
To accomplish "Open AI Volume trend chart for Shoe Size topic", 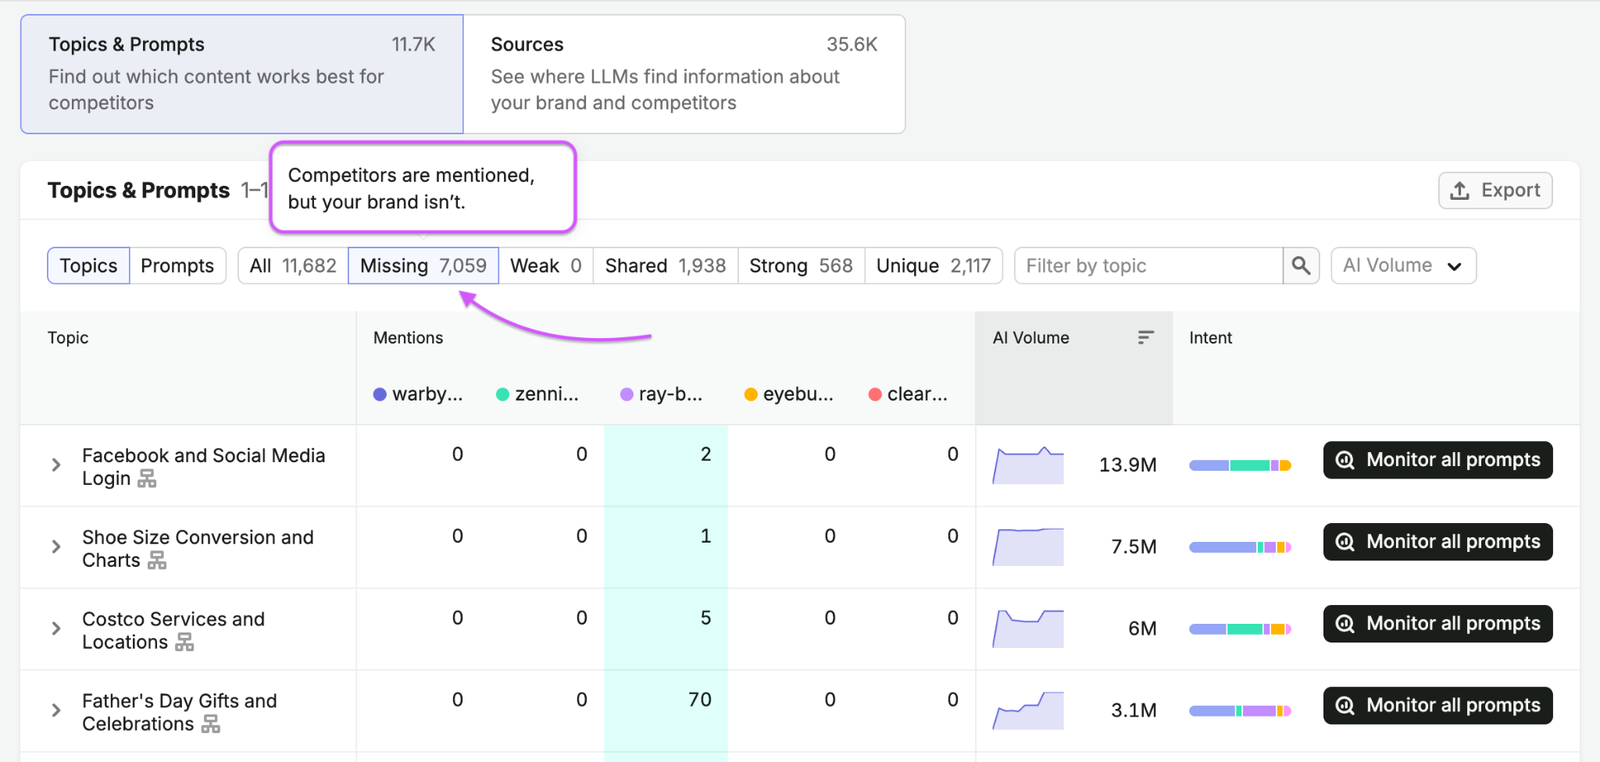I will click(1028, 547).
